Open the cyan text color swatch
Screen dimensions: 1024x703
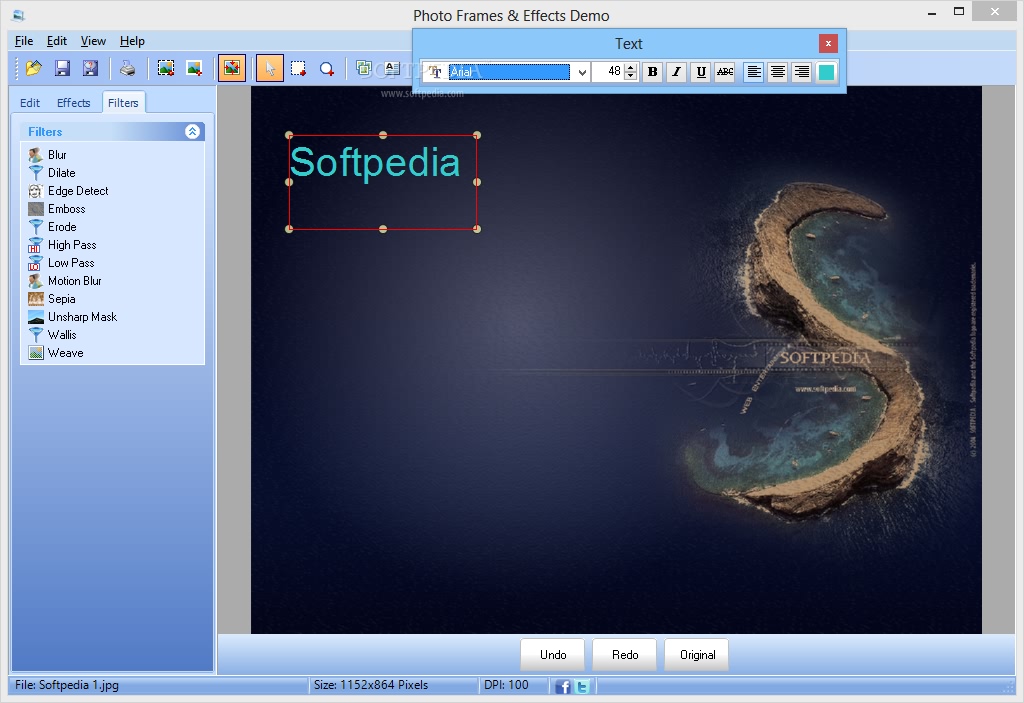tap(826, 72)
